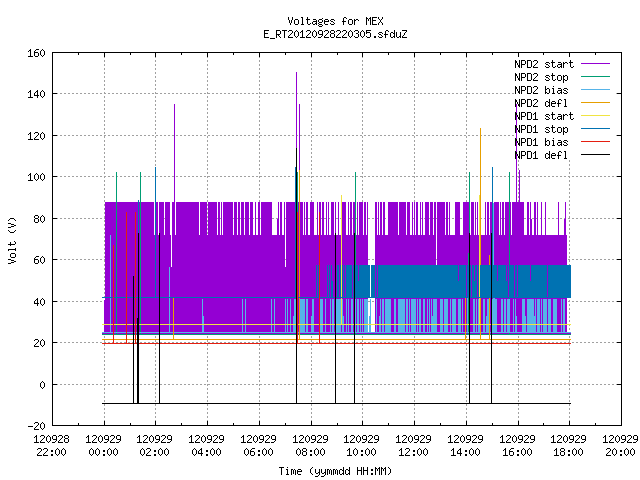Image resolution: width=640 pixels, height=480 pixels.
Task: Click the y-axis tick label 80
Action: pyautogui.click(x=39, y=219)
